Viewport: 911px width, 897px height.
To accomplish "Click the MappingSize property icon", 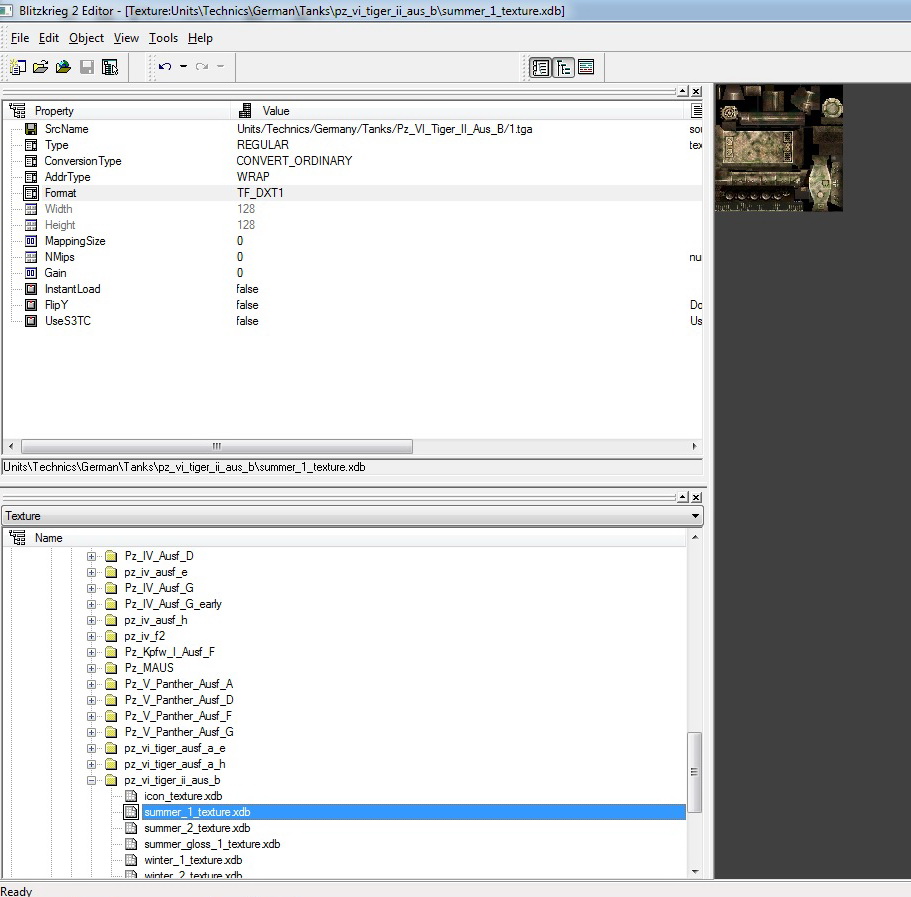I will [x=31, y=241].
